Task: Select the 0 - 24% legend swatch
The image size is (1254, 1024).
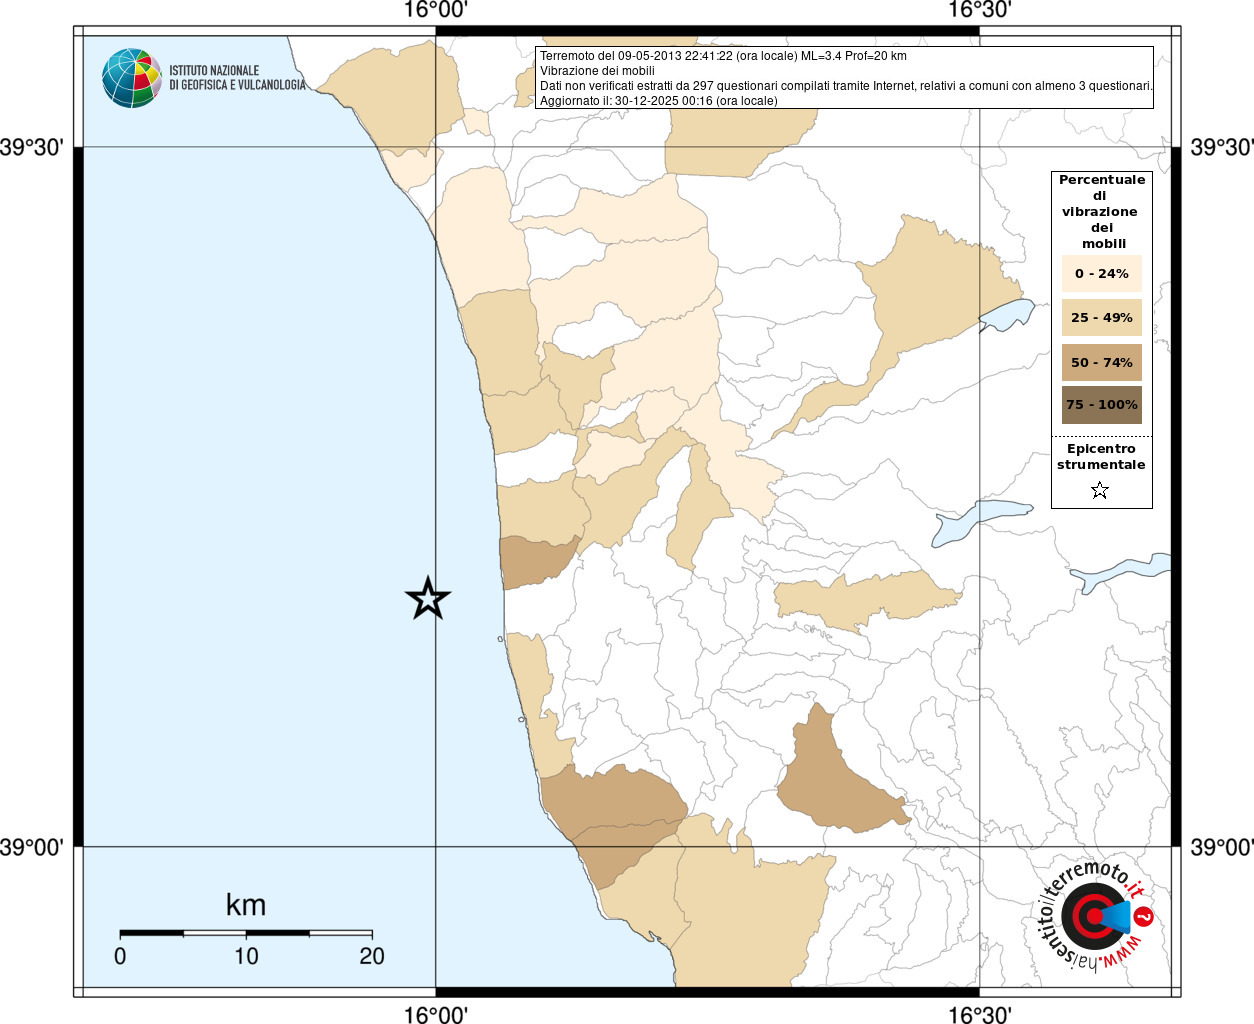Action: (1101, 273)
